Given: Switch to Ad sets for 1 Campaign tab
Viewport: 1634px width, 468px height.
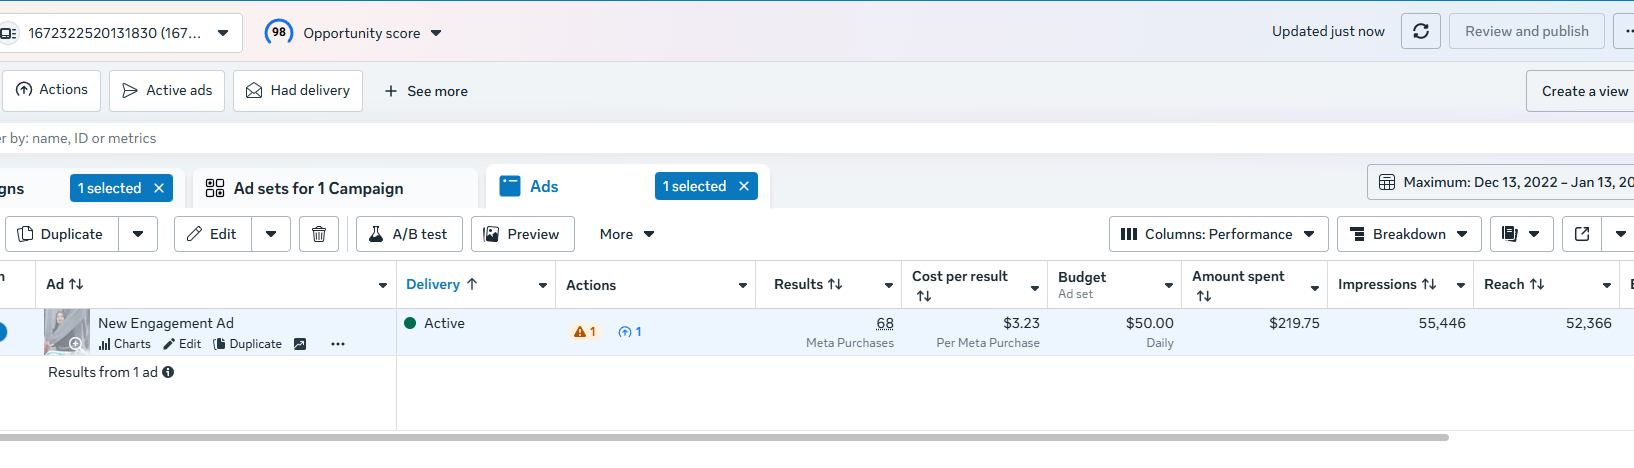Looking at the screenshot, I should click(x=318, y=188).
